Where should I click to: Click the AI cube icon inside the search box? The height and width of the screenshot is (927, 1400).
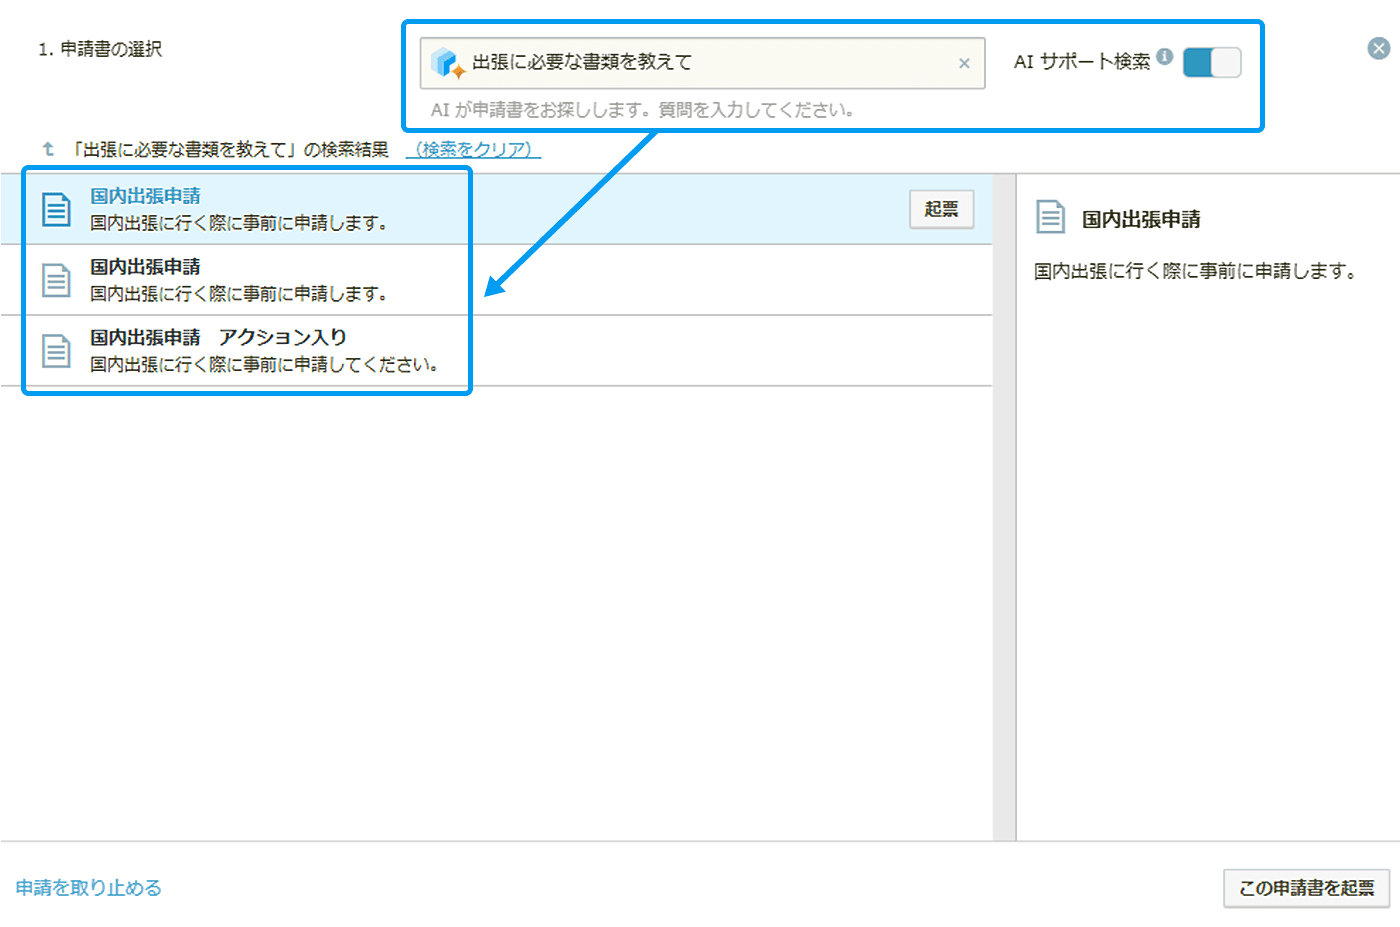449,62
